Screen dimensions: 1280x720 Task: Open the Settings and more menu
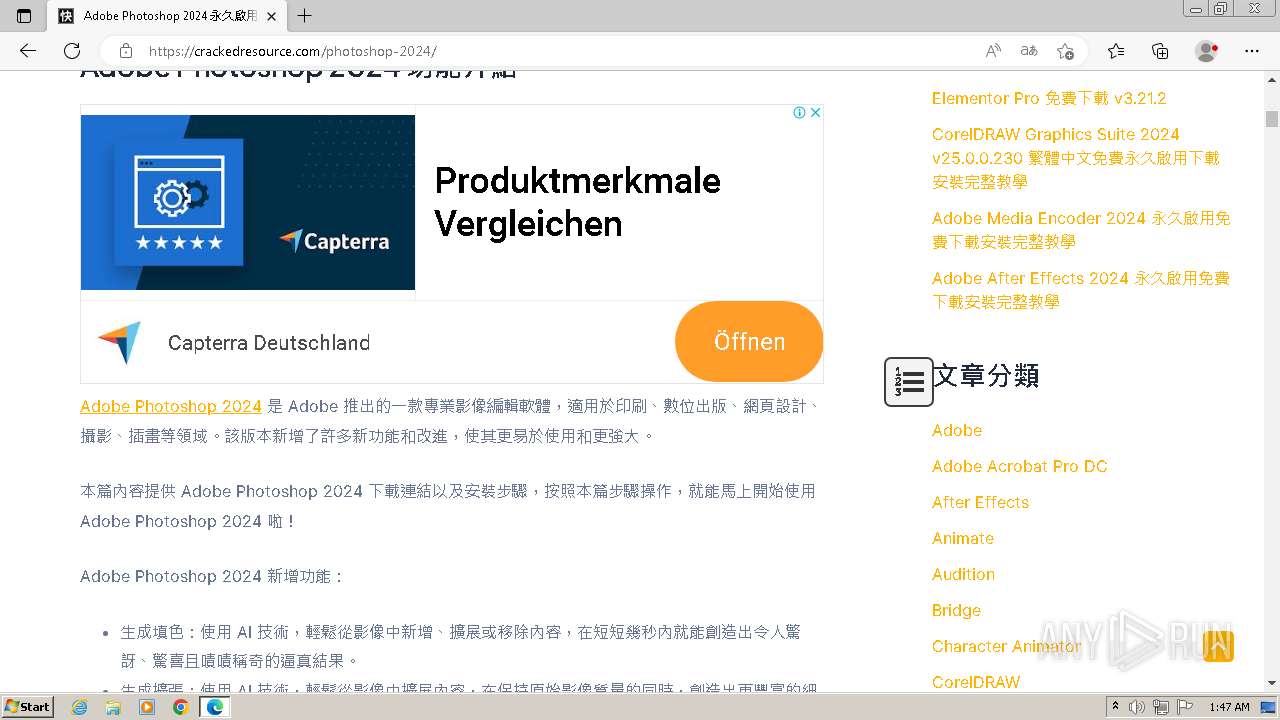tap(1252, 51)
